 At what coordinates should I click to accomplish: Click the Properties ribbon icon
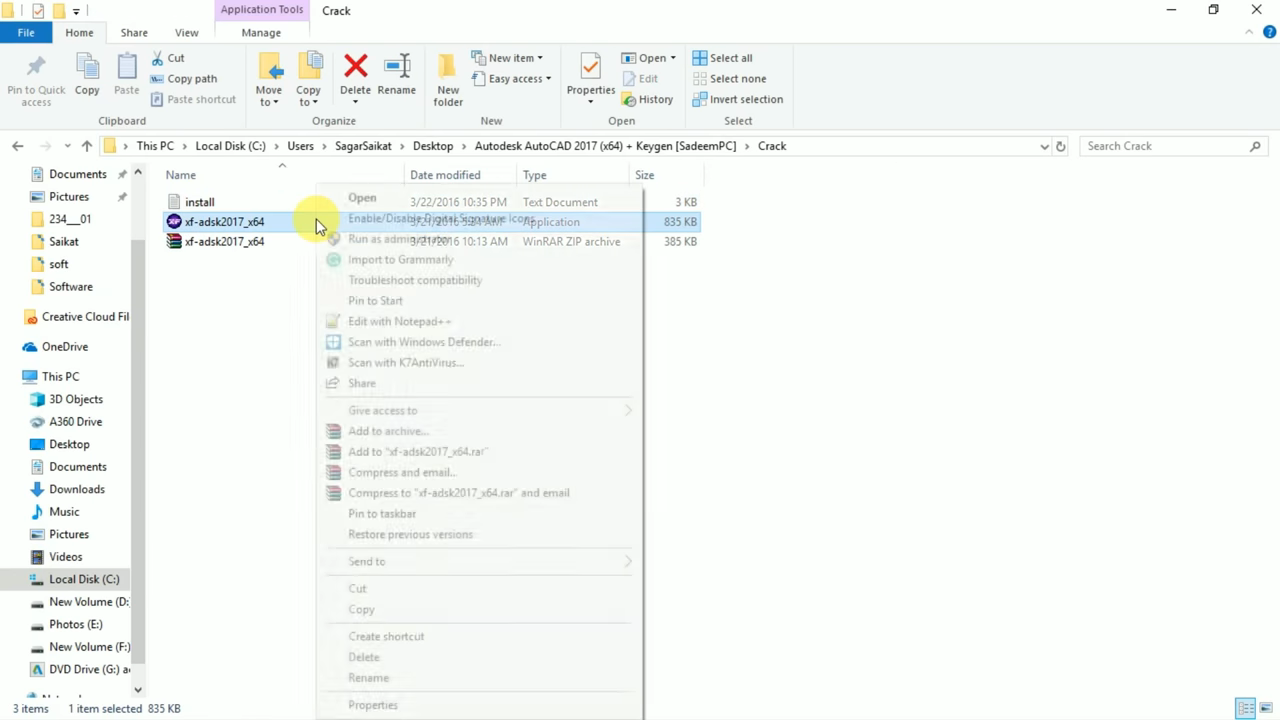click(591, 66)
